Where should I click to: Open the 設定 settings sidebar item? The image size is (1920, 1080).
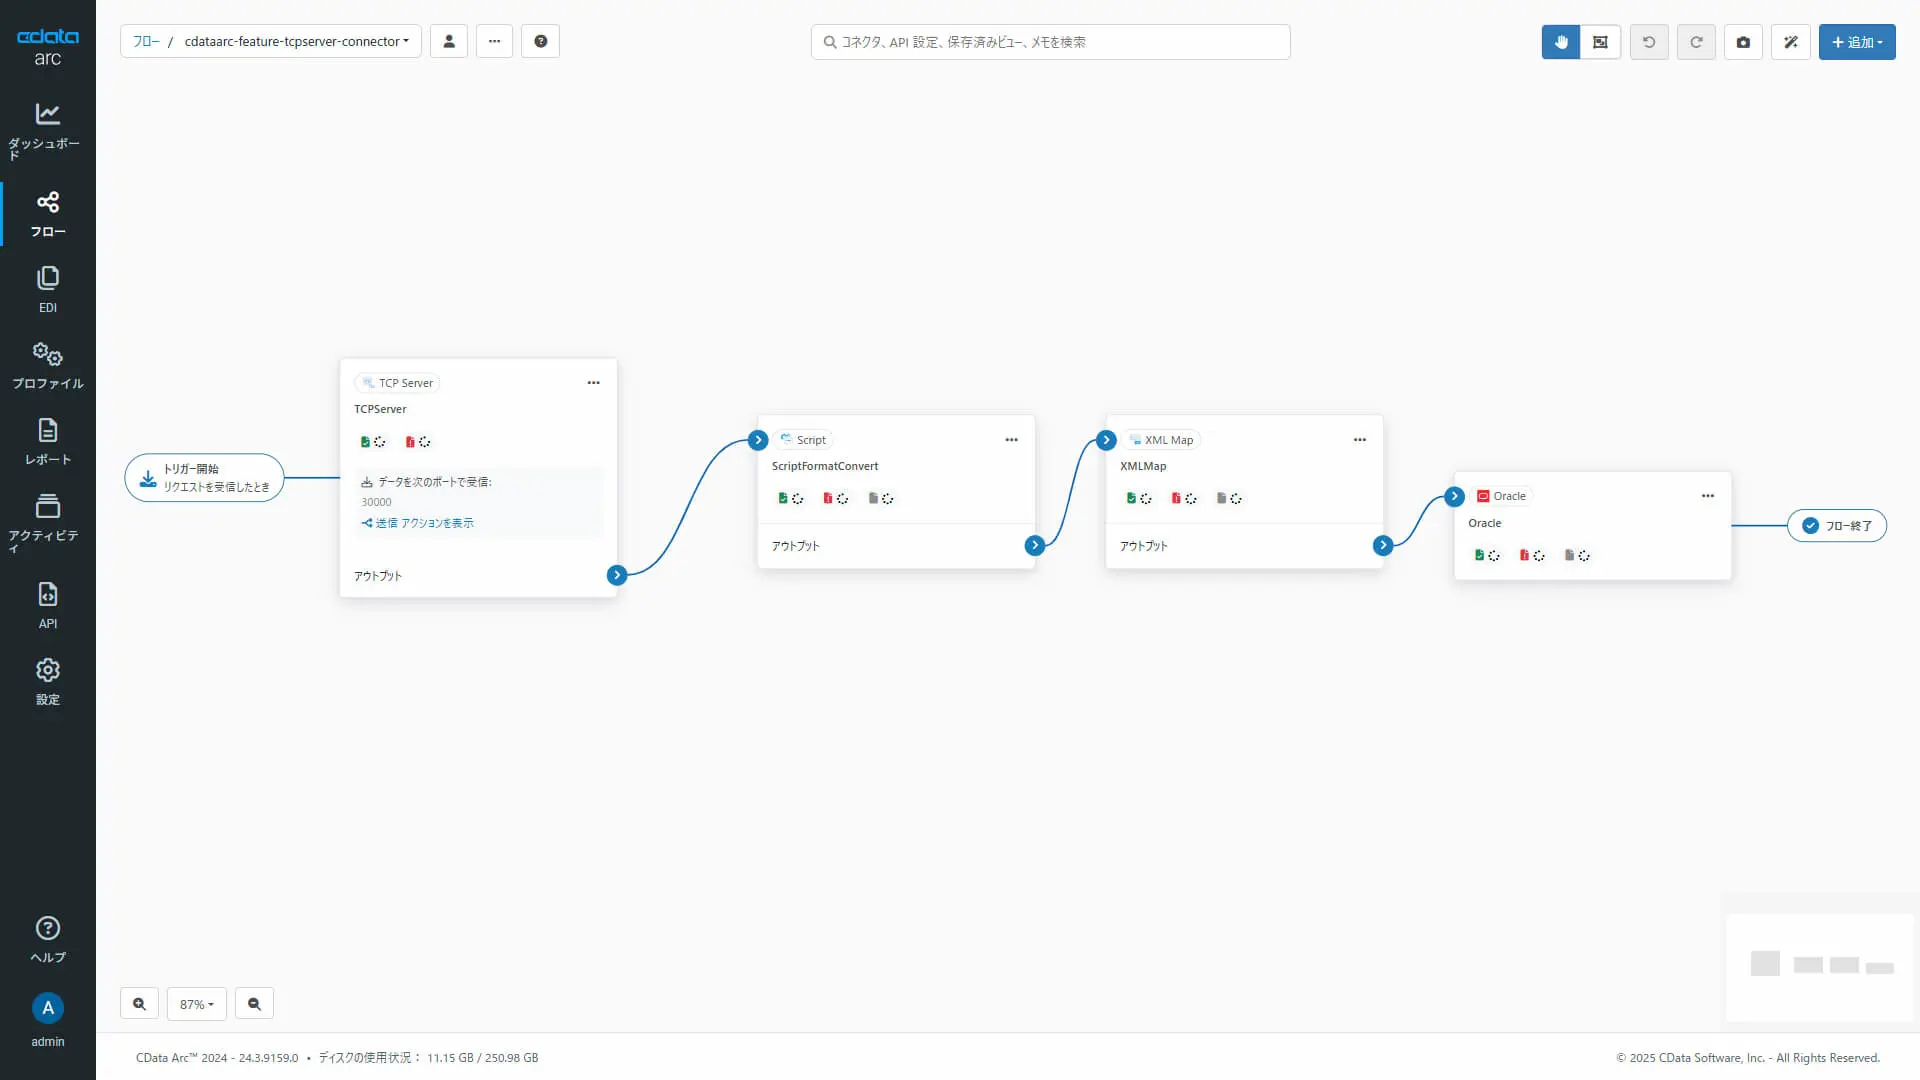click(47, 682)
